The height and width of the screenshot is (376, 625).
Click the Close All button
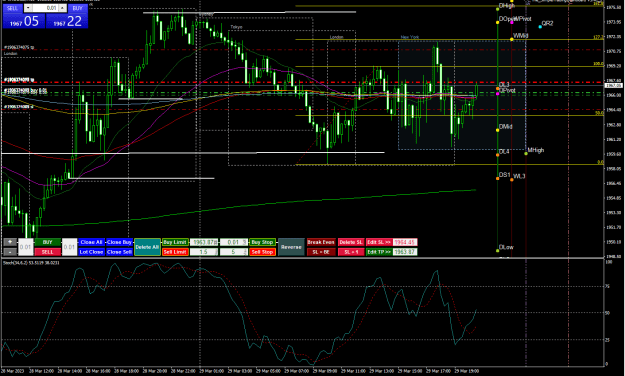coord(91,242)
